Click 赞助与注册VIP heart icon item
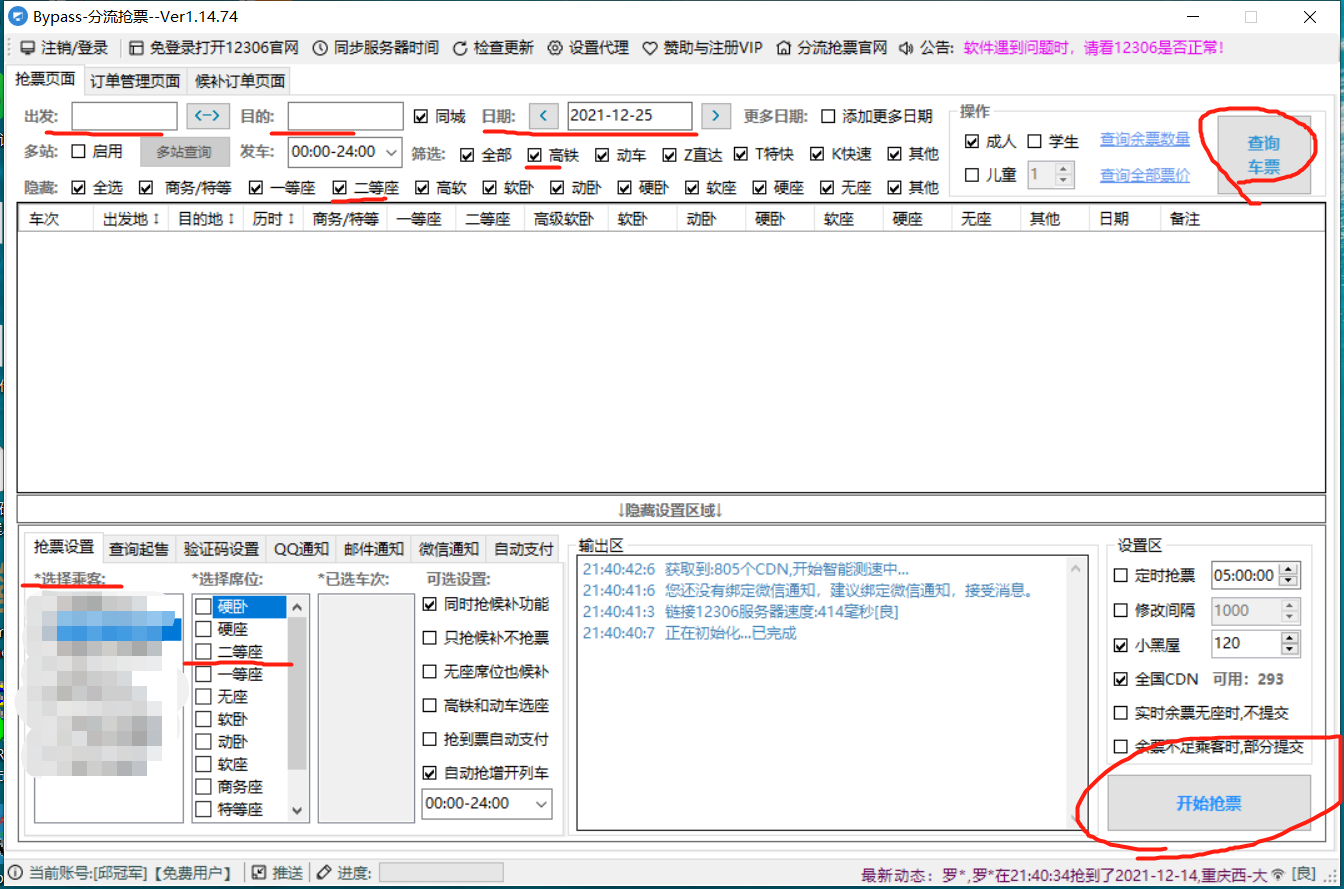This screenshot has width=1344, height=889. point(702,47)
